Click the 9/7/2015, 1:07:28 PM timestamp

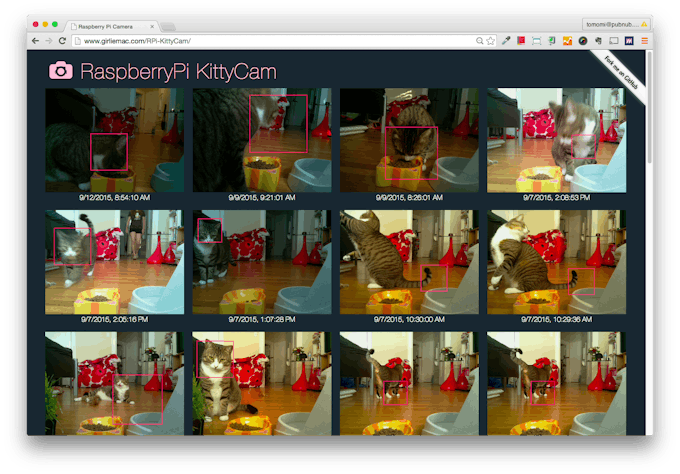262,320
